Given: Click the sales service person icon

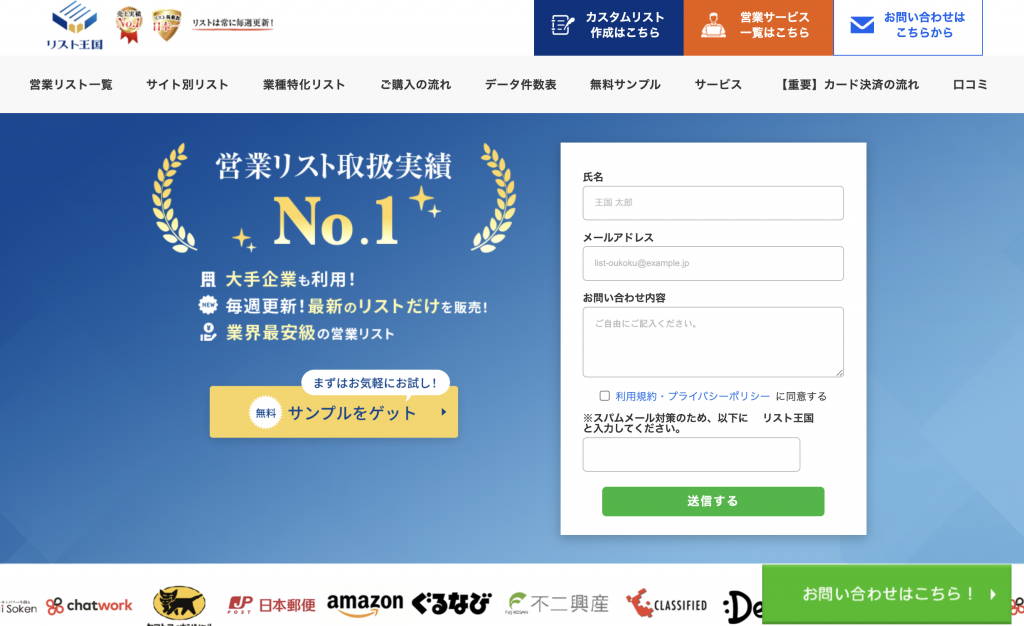Looking at the screenshot, I should click(713, 25).
